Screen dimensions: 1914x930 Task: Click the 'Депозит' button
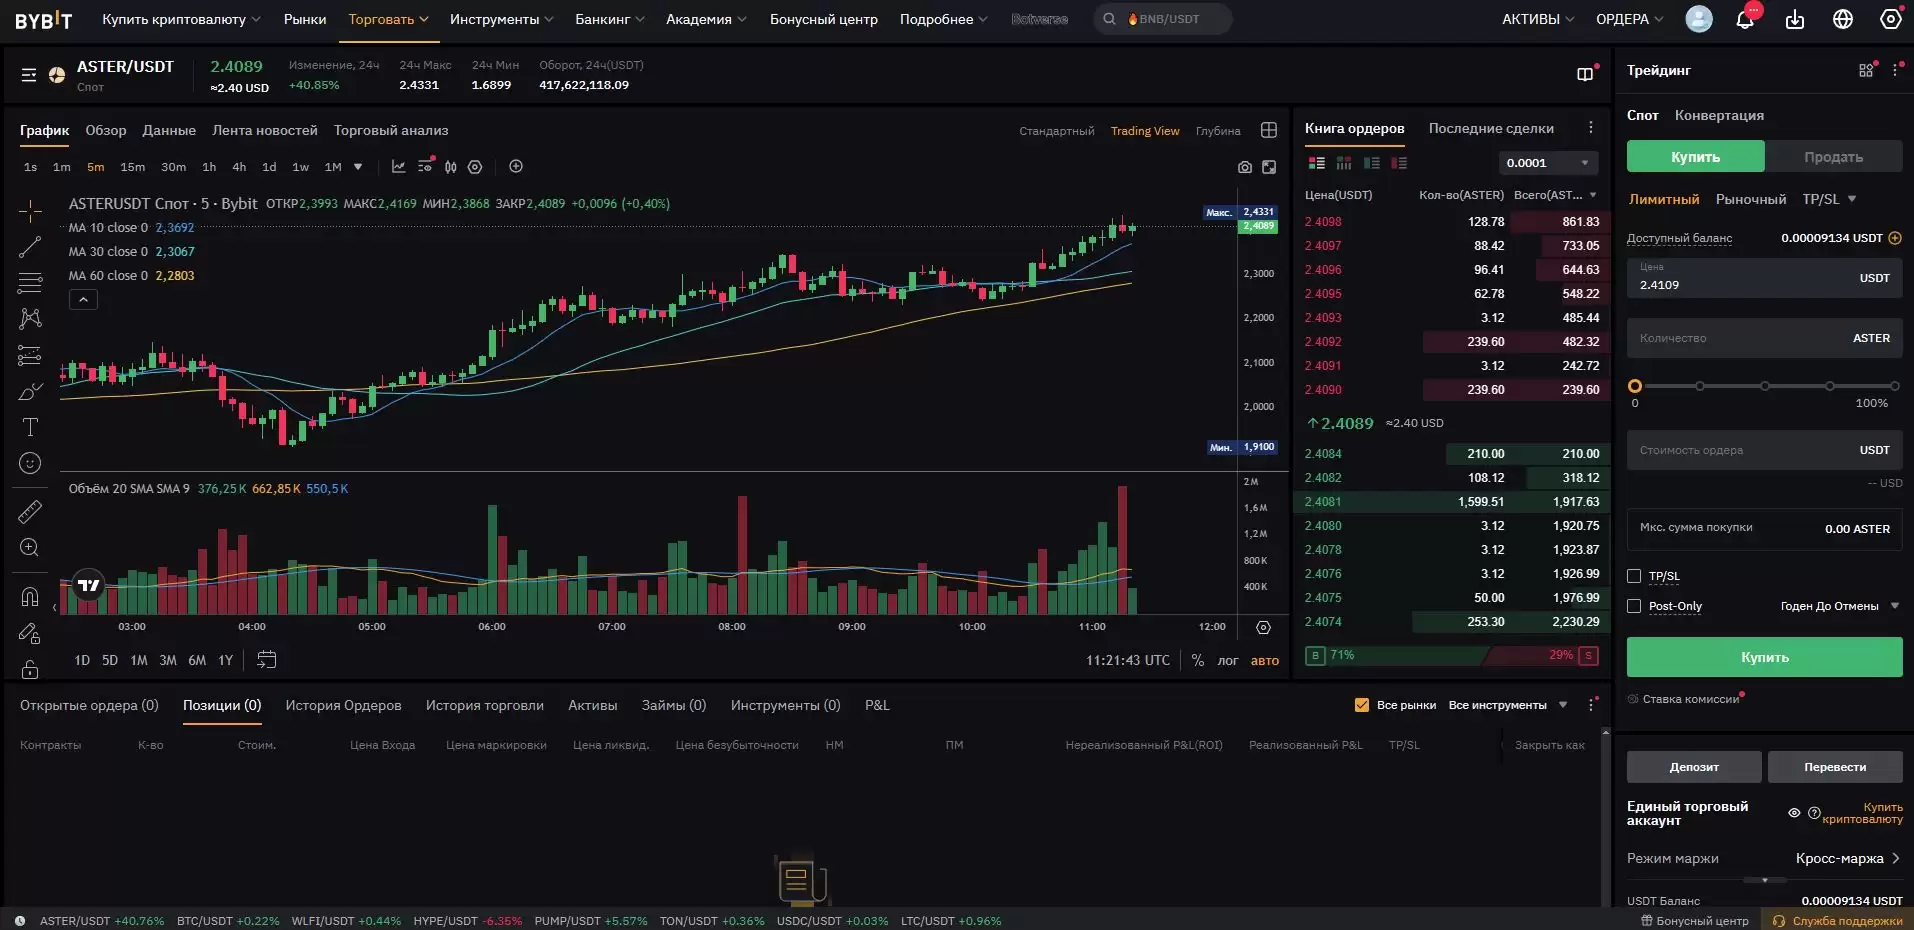coord(1693,767)
